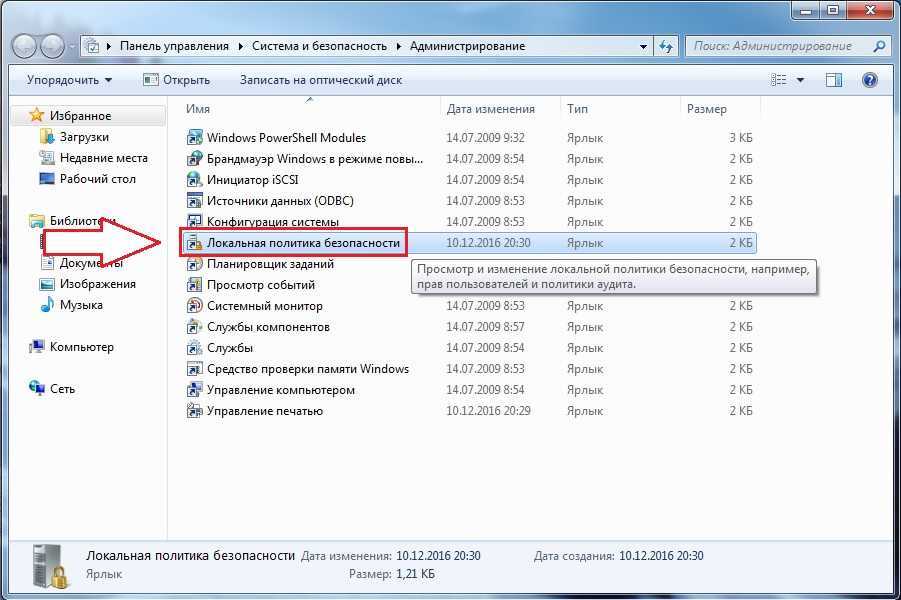Toggle the preview pane icon
This screenshot has width=901, height=600.
click(834, 80)
